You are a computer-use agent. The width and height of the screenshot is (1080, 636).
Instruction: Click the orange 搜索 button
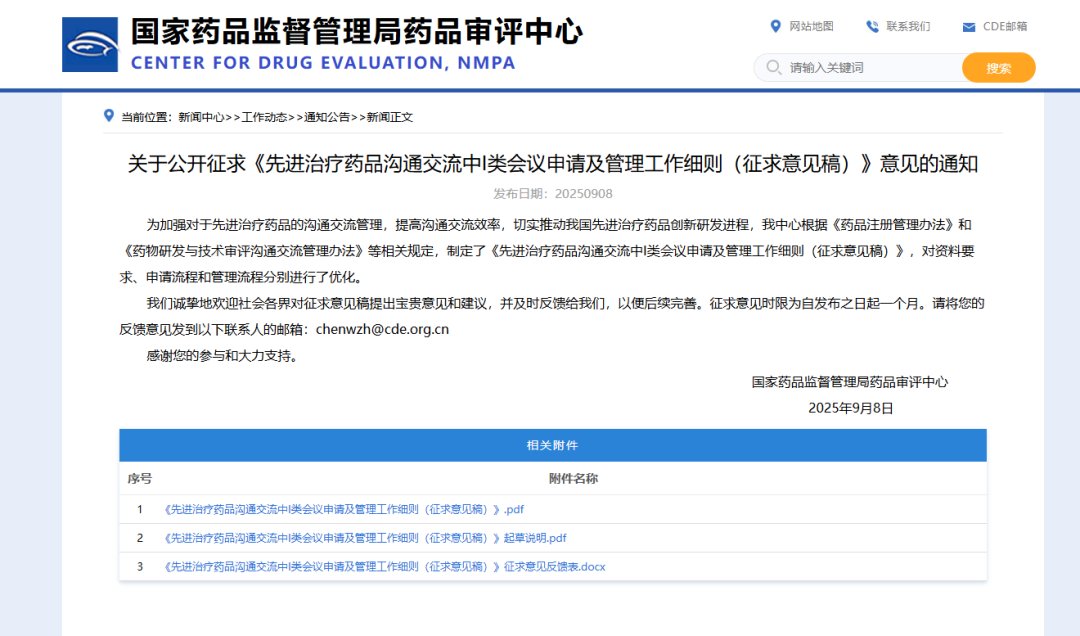click(x=999, y=68)
